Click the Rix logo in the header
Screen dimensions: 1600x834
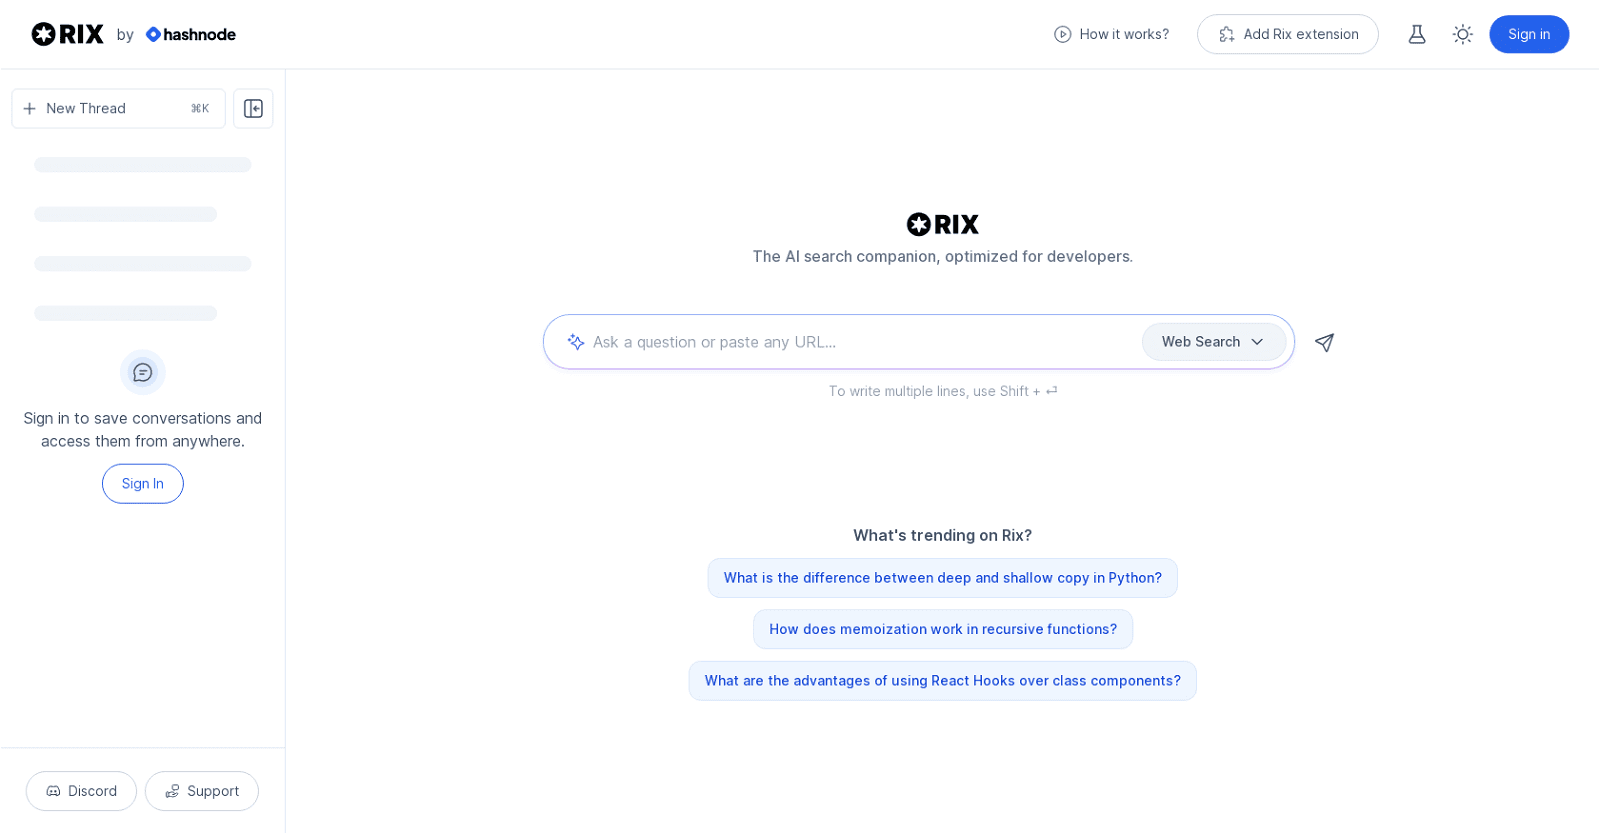pyautogui.click(x=67, y=33)
